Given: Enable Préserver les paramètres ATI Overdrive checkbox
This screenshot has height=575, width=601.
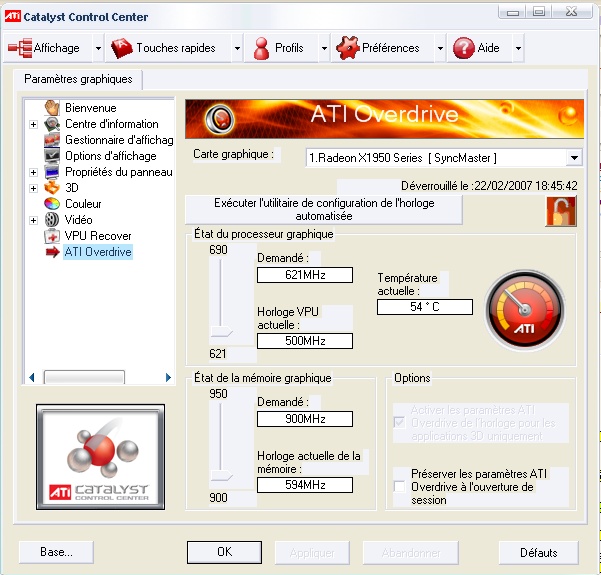Looking at the screenshot, I should tap(399, 486).
